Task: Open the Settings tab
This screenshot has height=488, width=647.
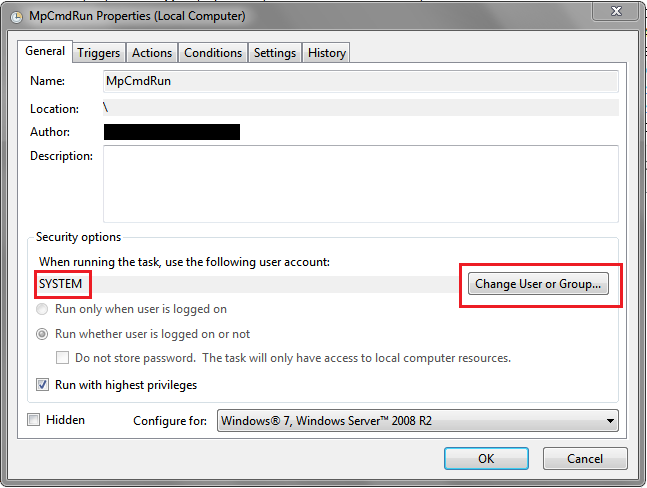Action: point(275,53)
